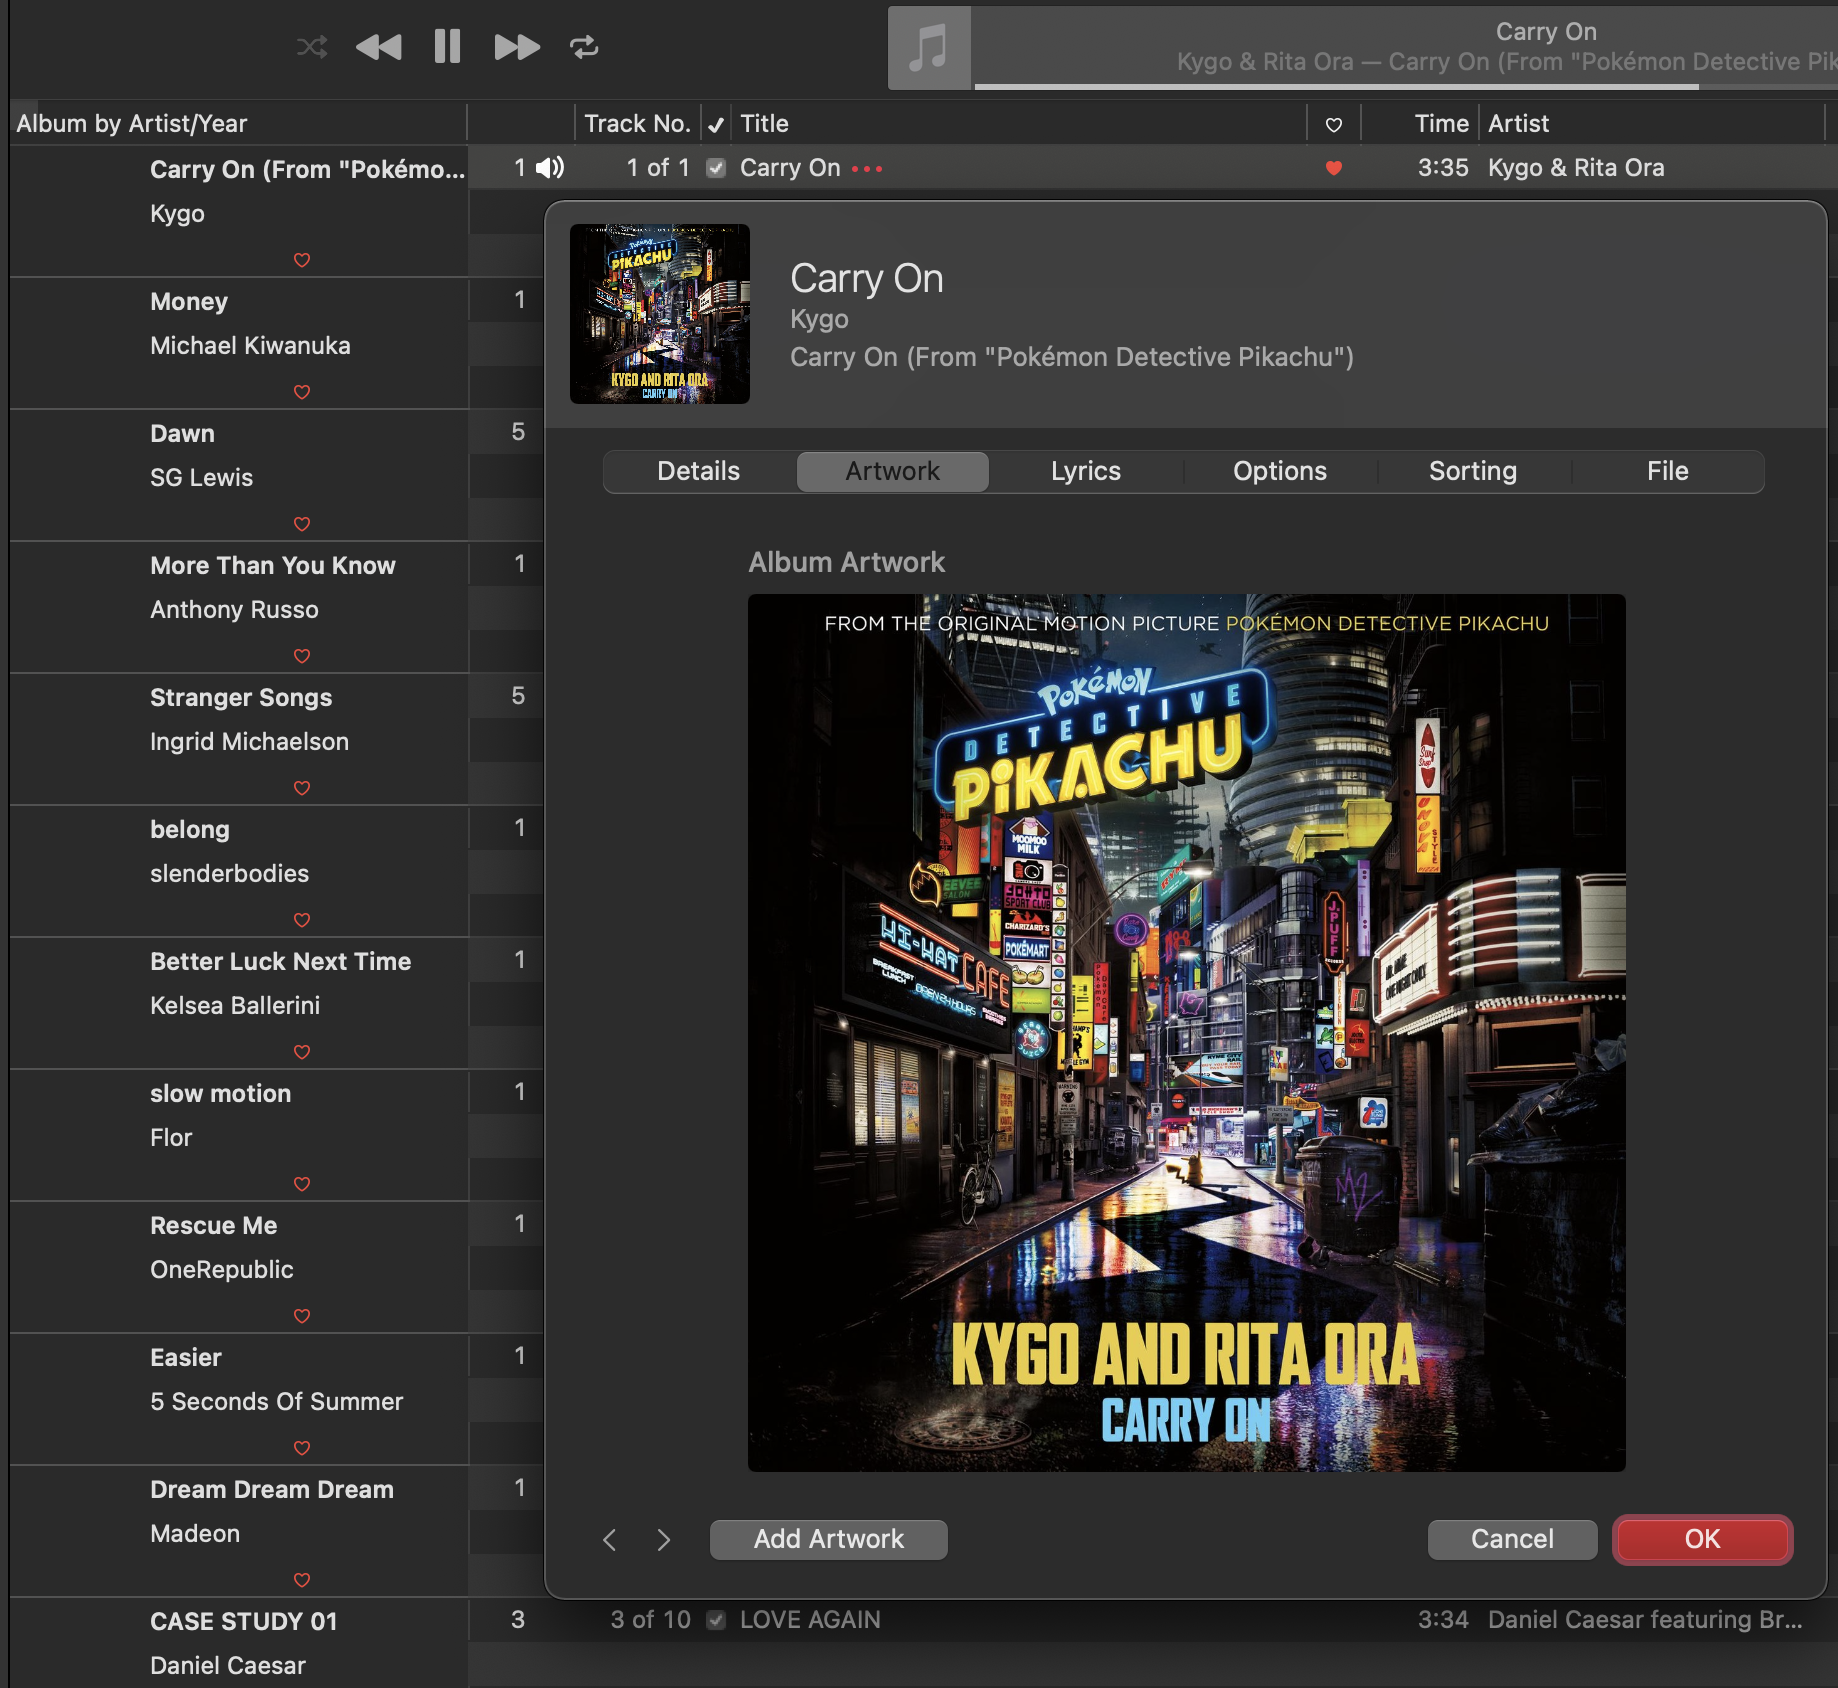Toggle the heart under More Than You Know

302,656
